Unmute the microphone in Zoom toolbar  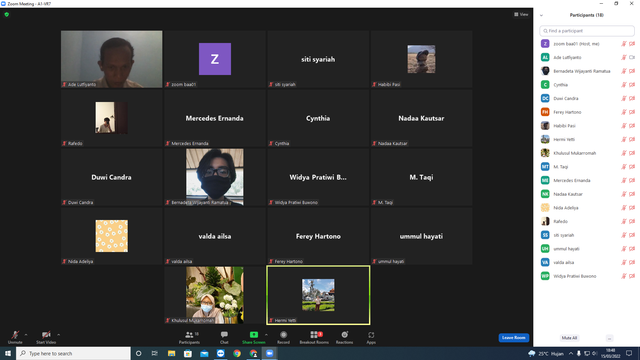[15, 337]
